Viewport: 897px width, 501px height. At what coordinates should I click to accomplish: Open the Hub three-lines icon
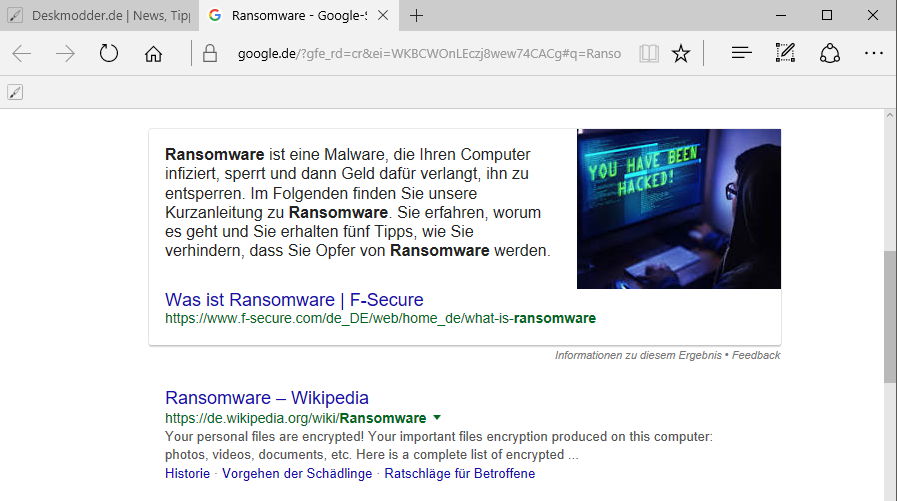click(x=741, y=53)
